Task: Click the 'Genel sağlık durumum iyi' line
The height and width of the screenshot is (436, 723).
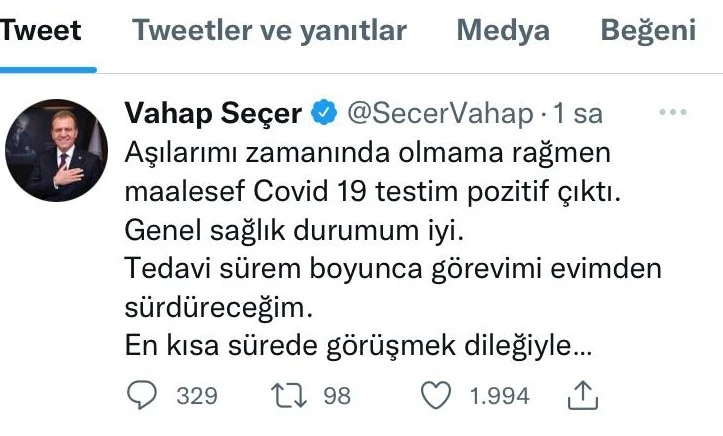Action: tap(295, 230)
